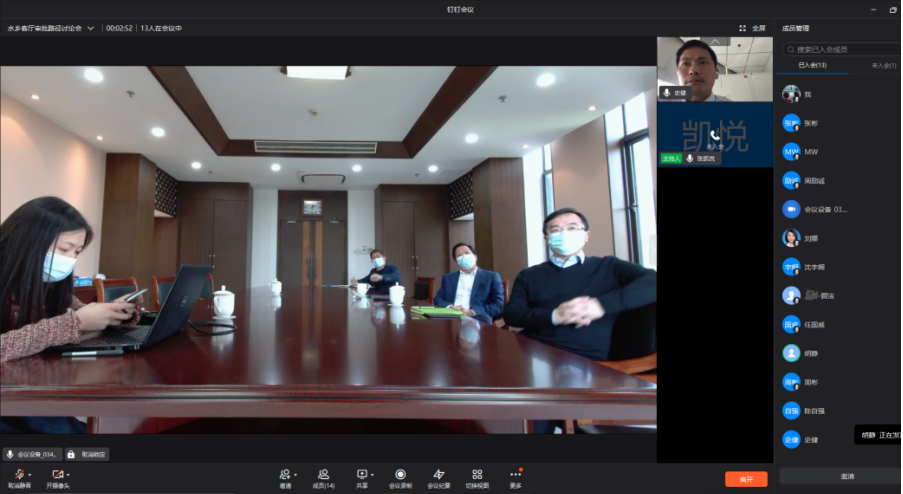This screenshot has width=903, height=494.
Task: Enter 全屏 fullscreen mode
Action: (752, 28)
